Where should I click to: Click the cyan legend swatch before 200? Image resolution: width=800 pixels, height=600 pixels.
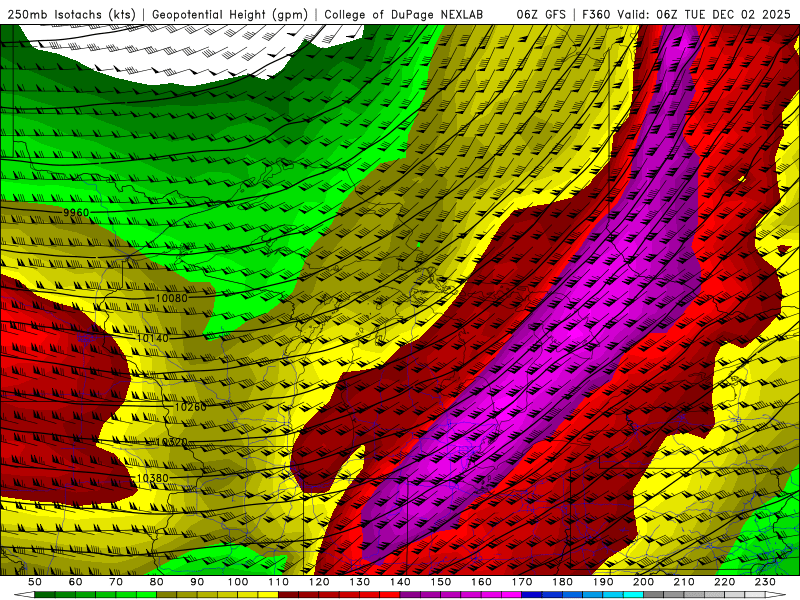633,595
